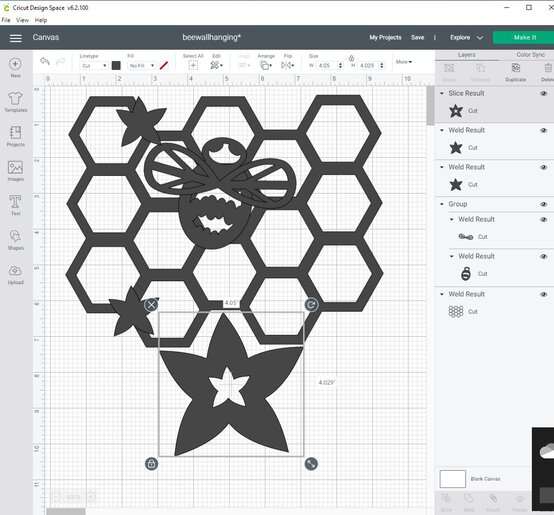Screen dimensions: 554x515
Task: Open the Arrange options icon
Action: point(266,65)
